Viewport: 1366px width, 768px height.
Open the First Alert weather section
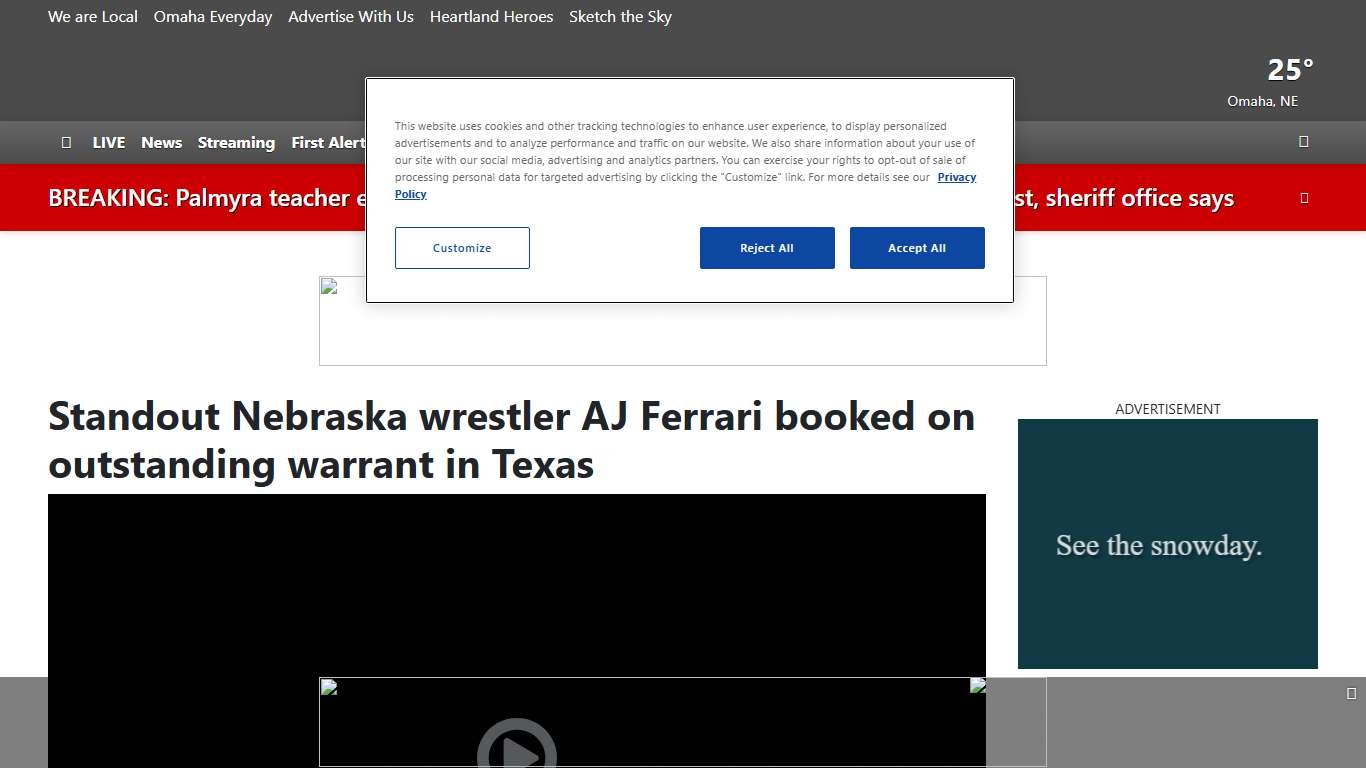tap(328, 142)
